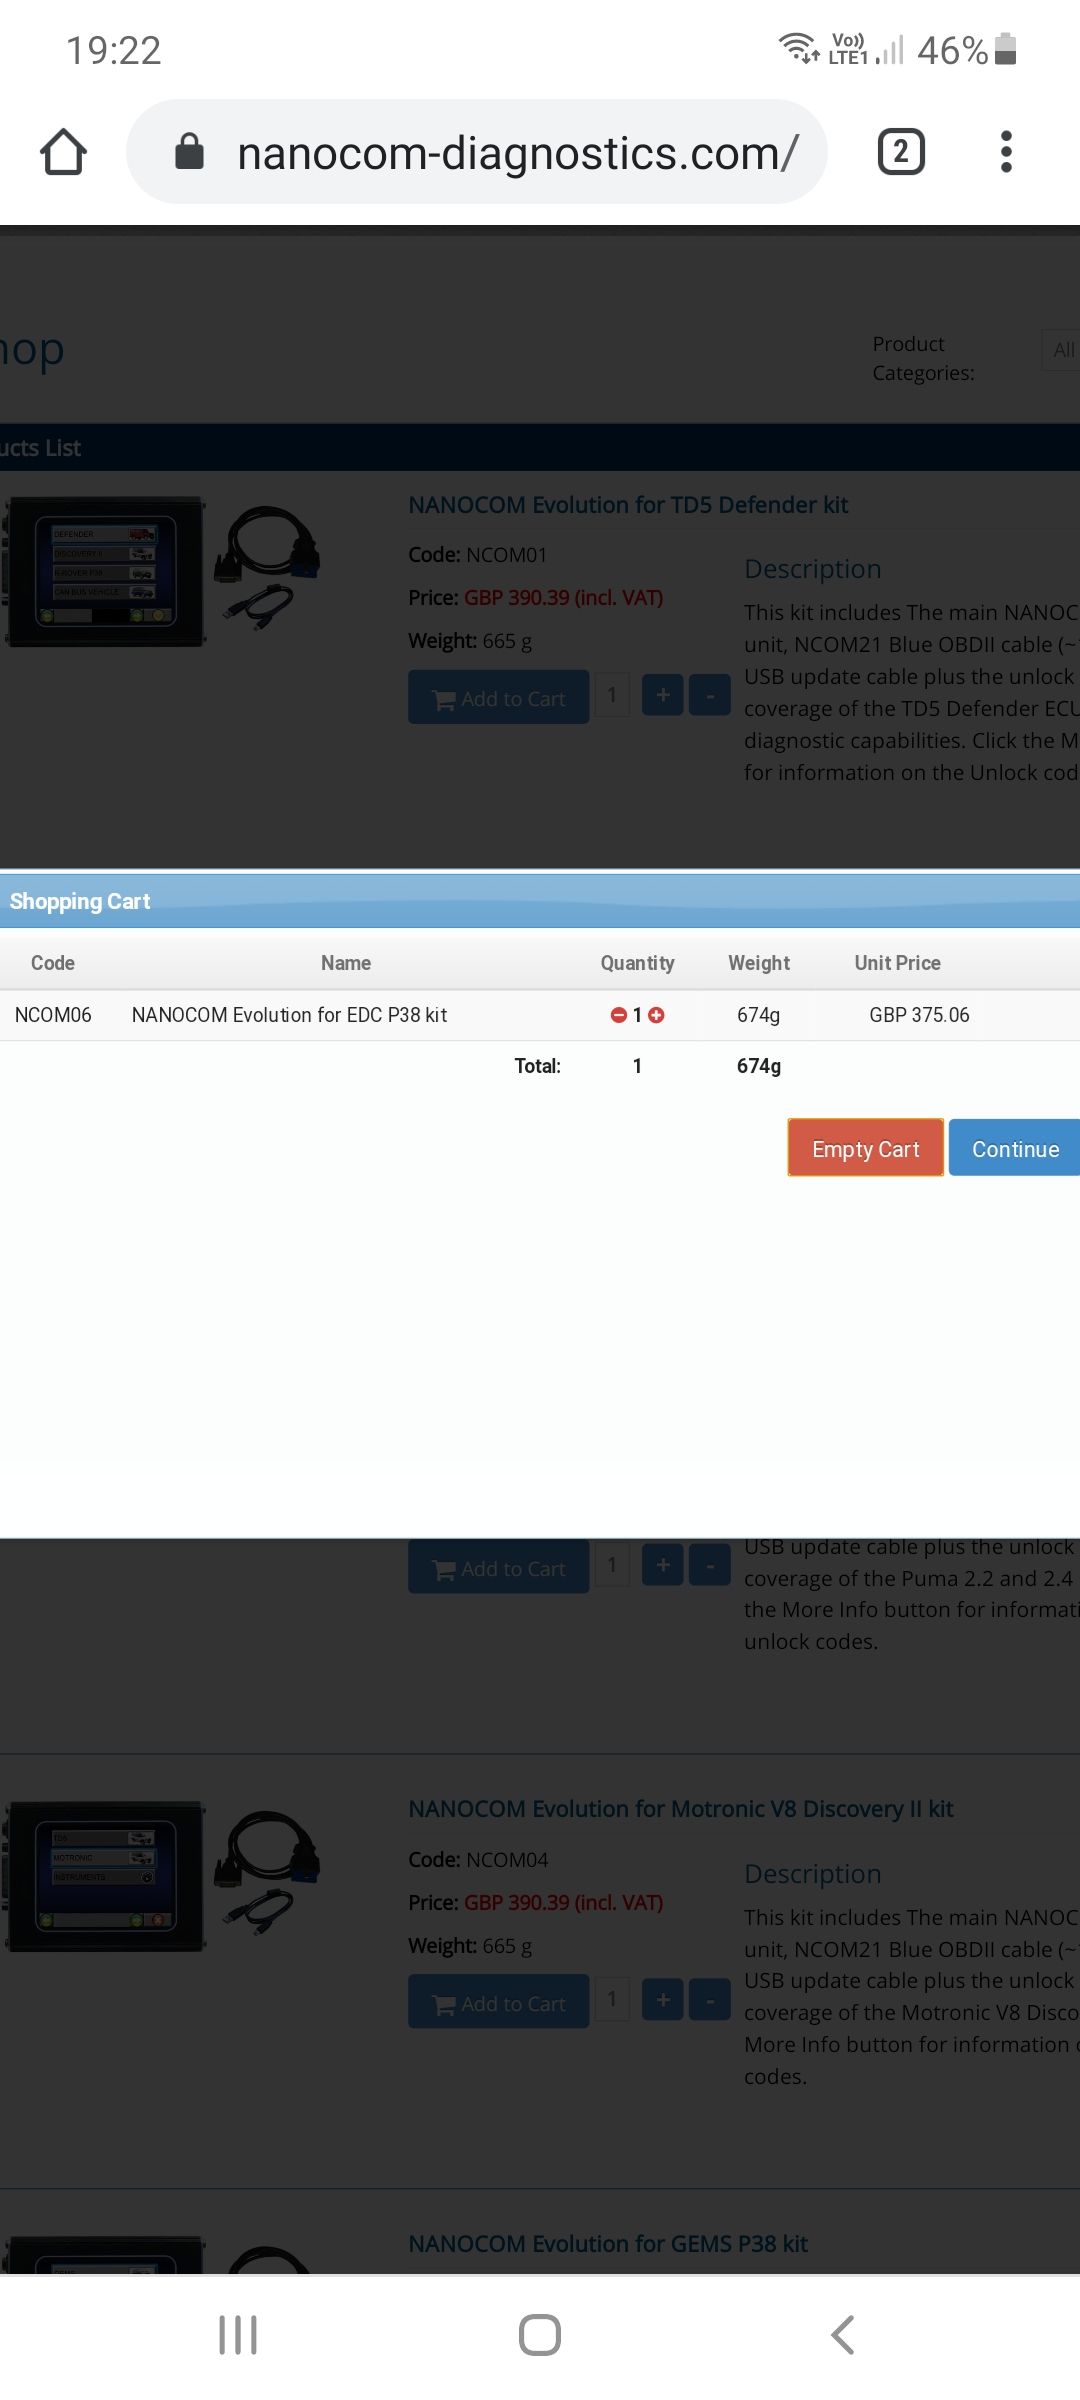Open NANOCOM Evolution for Motronic V8 Discovery II link
The width and height of the screenshot is (1080, 2400).
(x=680, y=1809)
